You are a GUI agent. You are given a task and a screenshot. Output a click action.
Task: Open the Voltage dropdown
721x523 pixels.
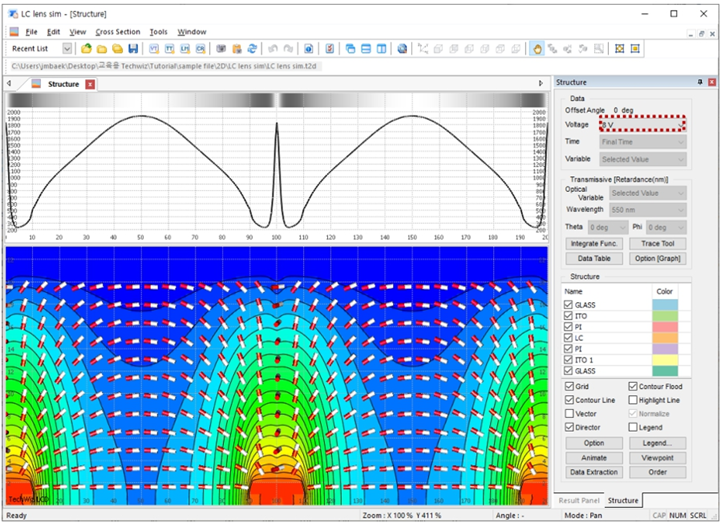point(642,125)
